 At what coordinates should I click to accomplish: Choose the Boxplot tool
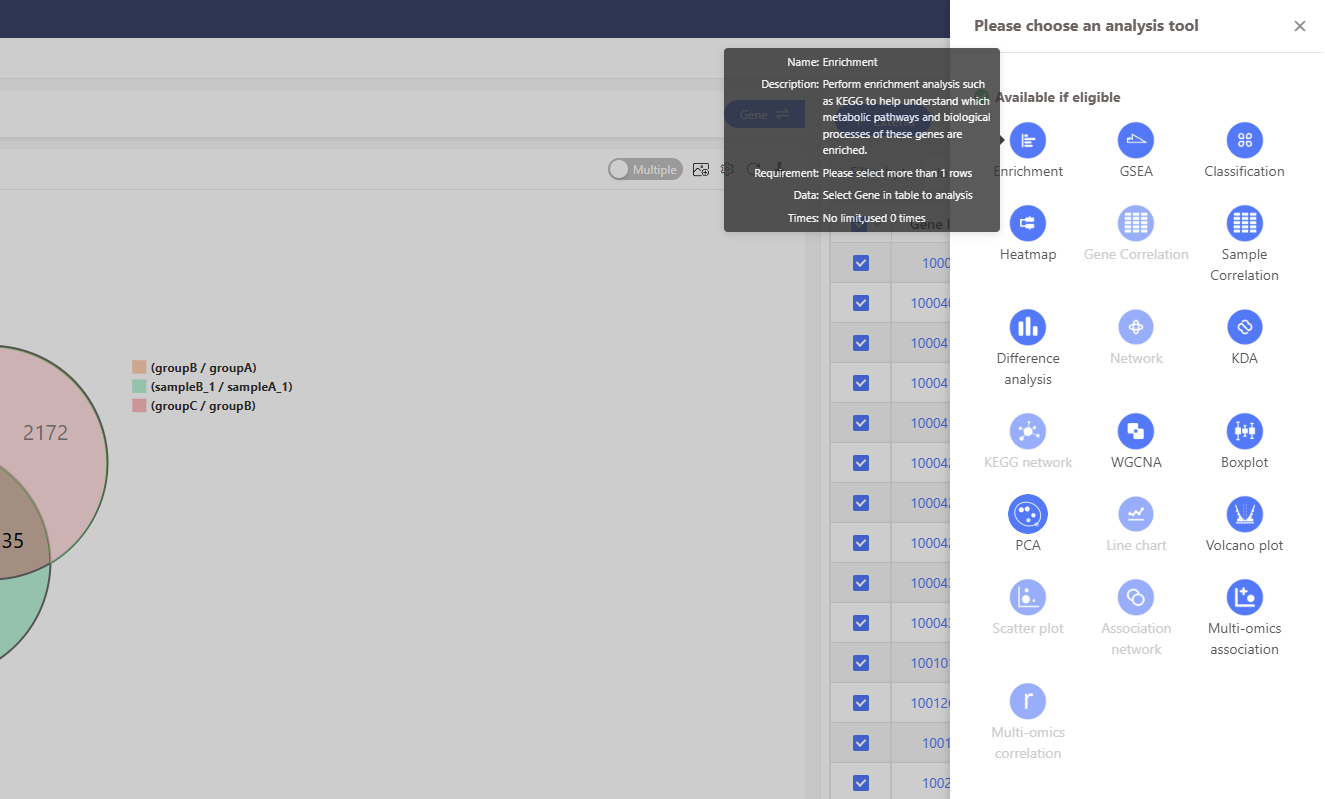(x=1244, y=431)
